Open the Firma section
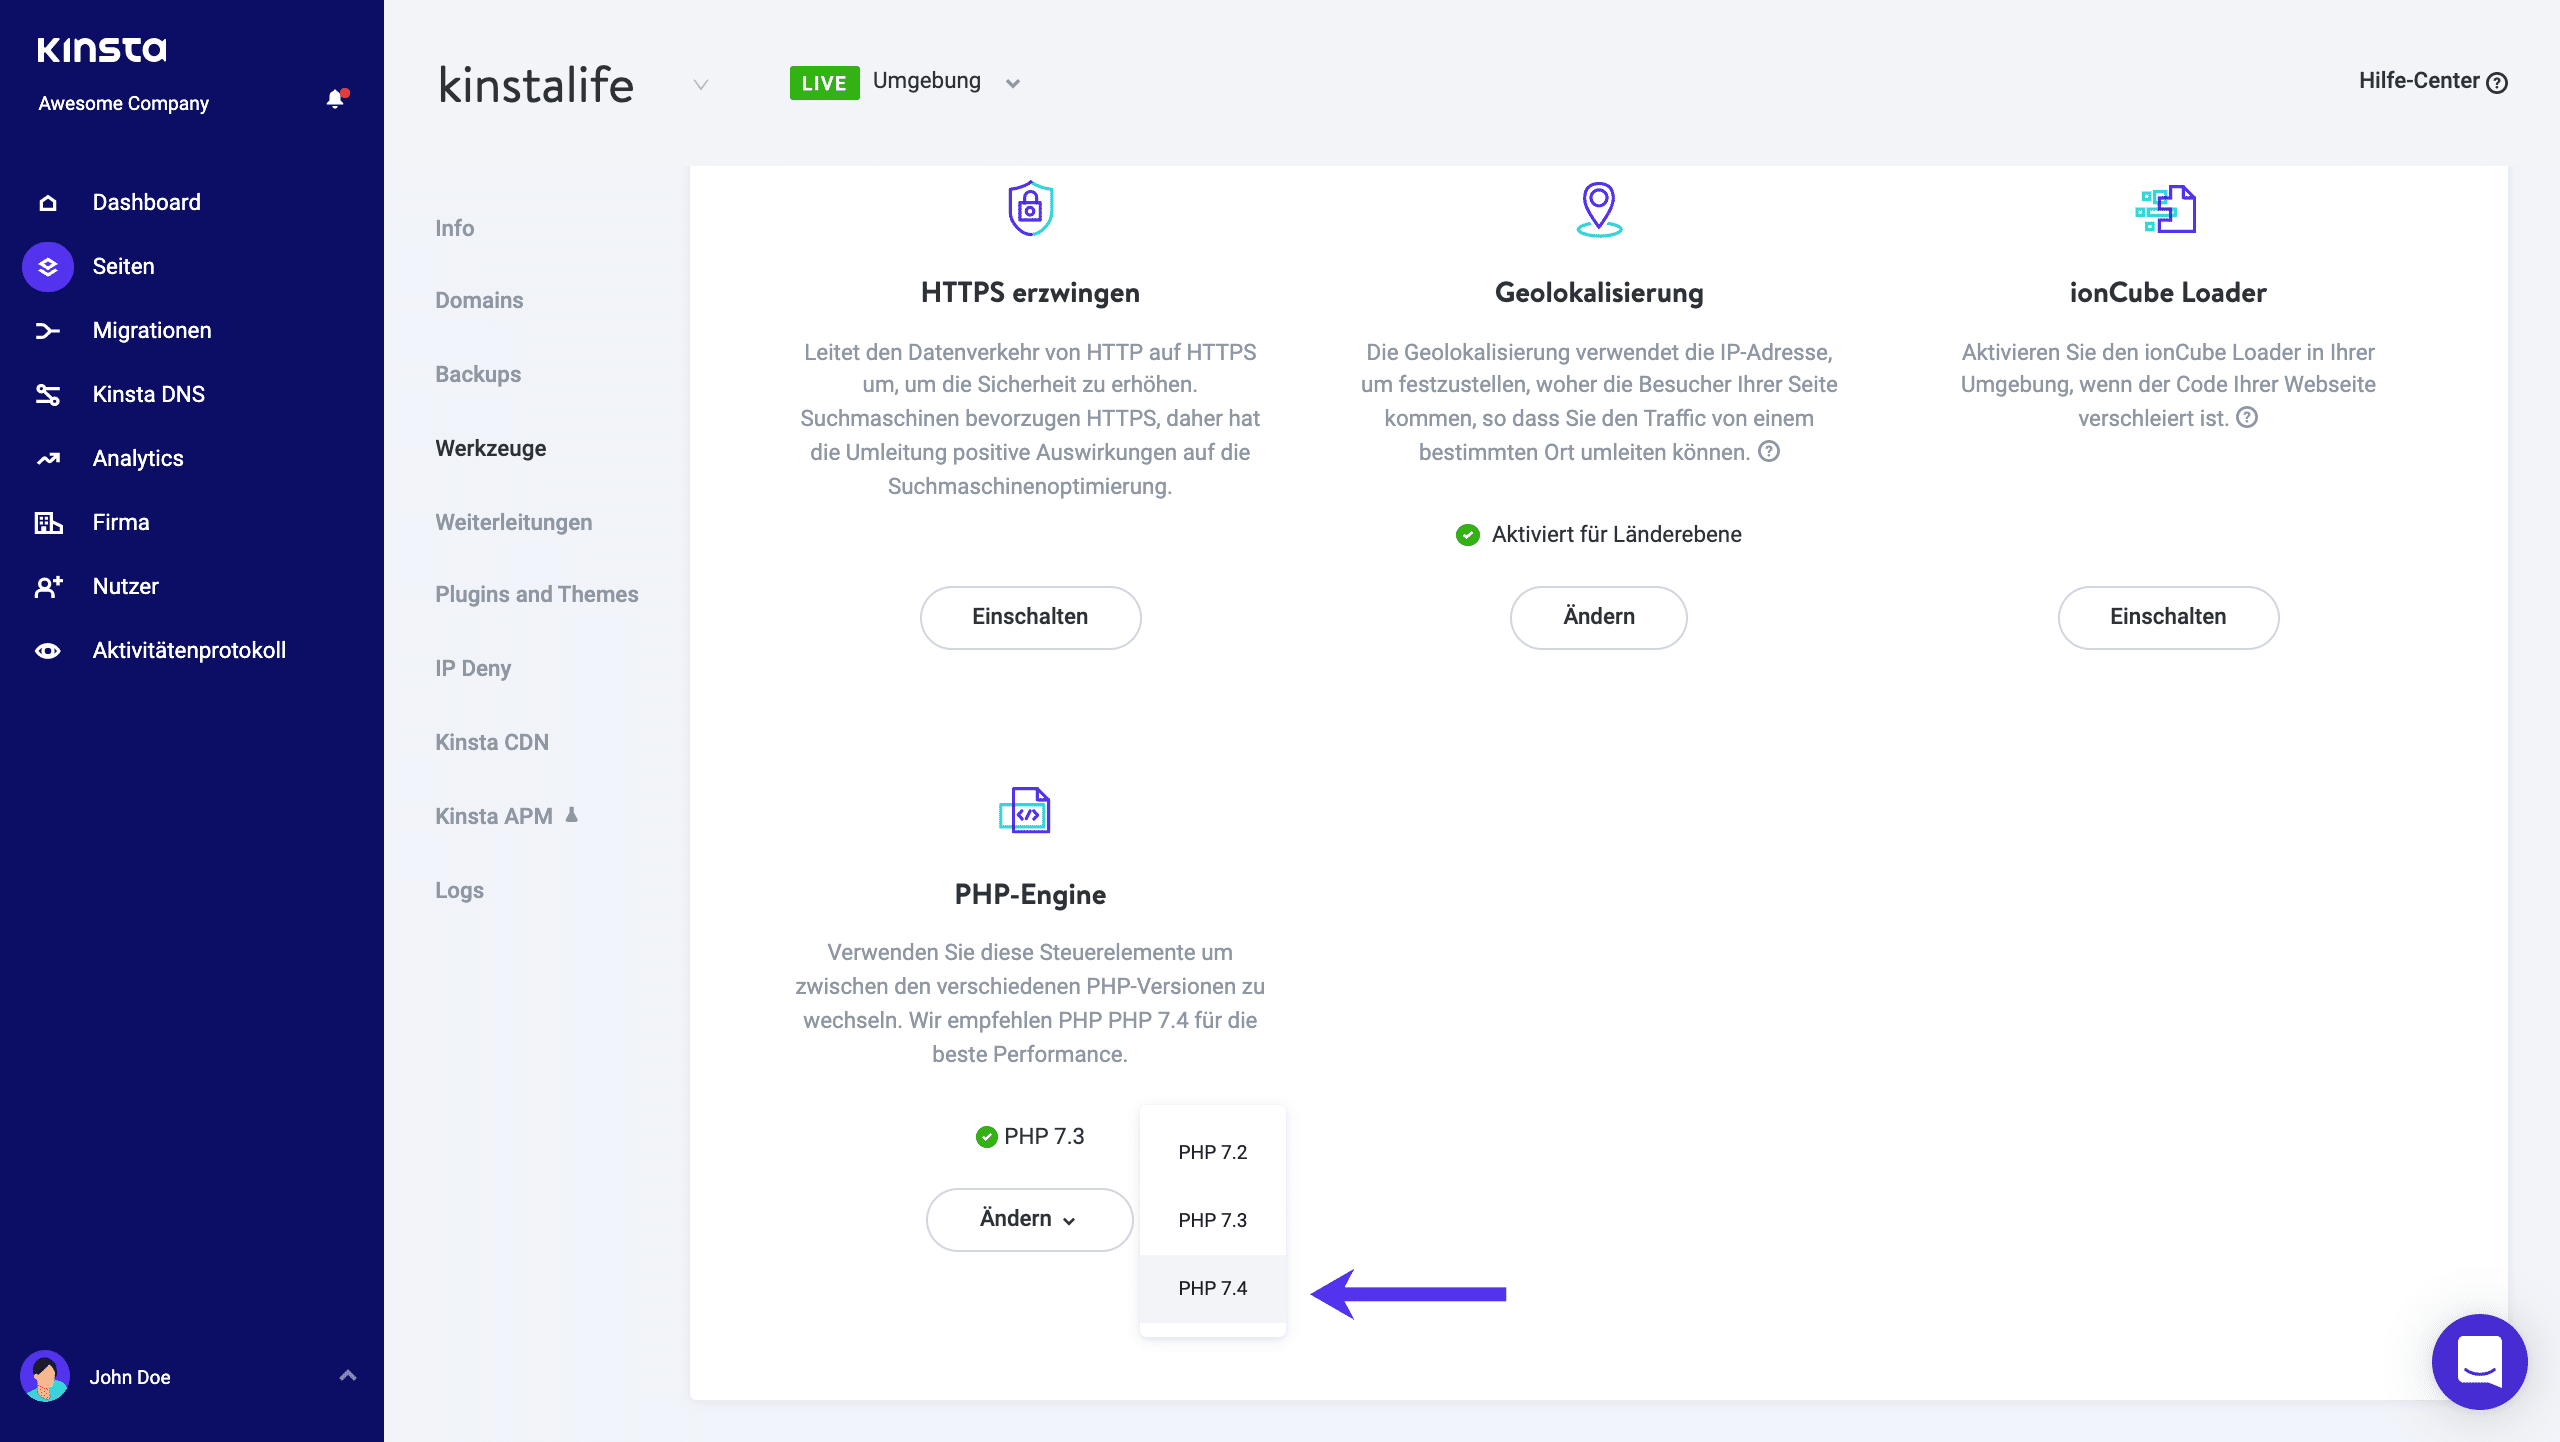Viewport: 2560px width, 1442px height. [120, 521]
